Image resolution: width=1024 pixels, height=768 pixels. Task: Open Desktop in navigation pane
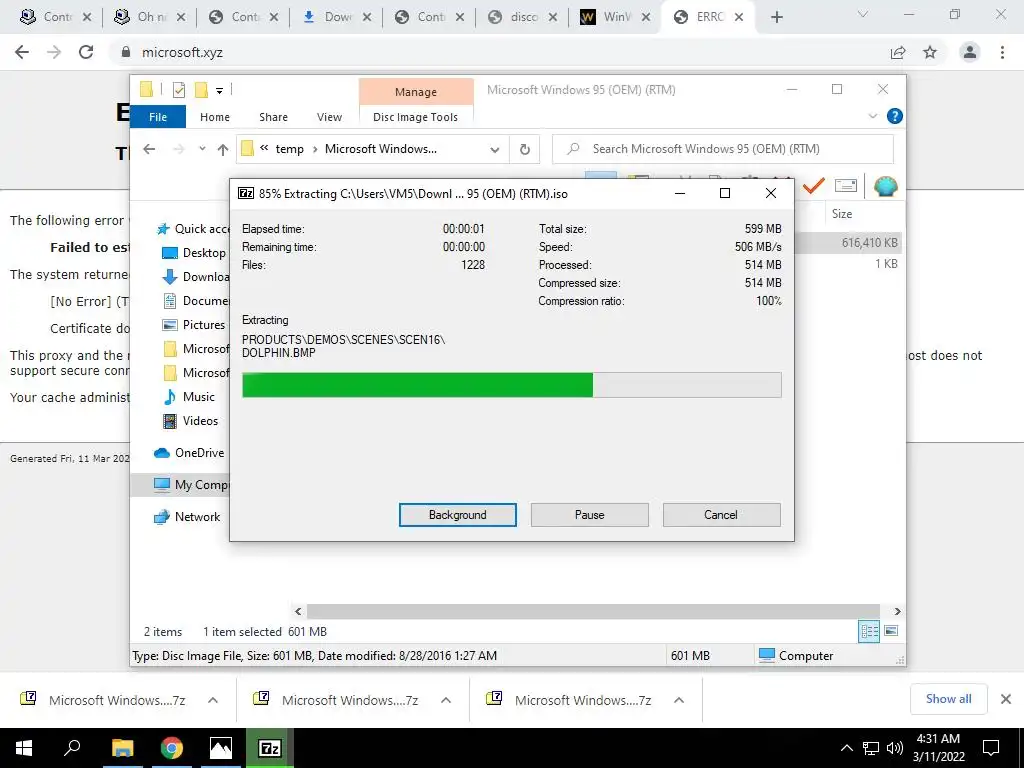pos(194,253)
